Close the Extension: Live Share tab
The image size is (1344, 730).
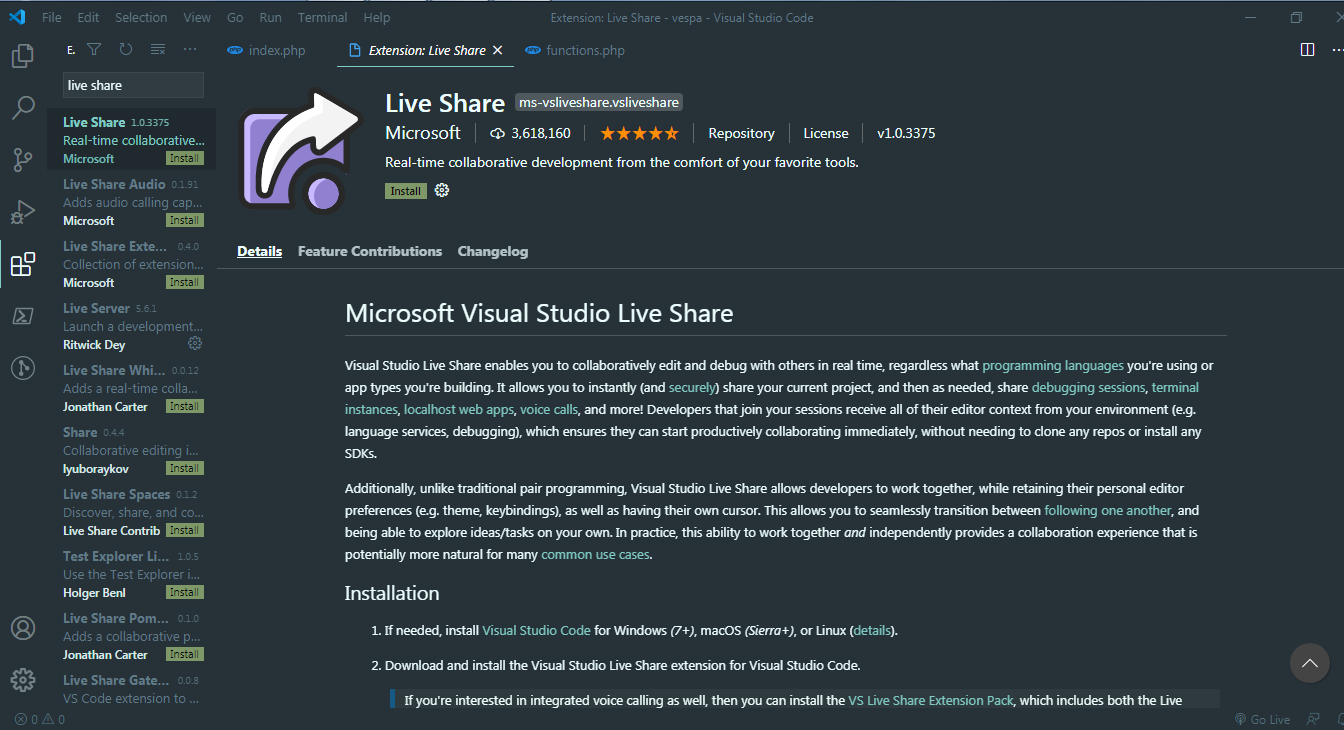[x=497, y=50]
